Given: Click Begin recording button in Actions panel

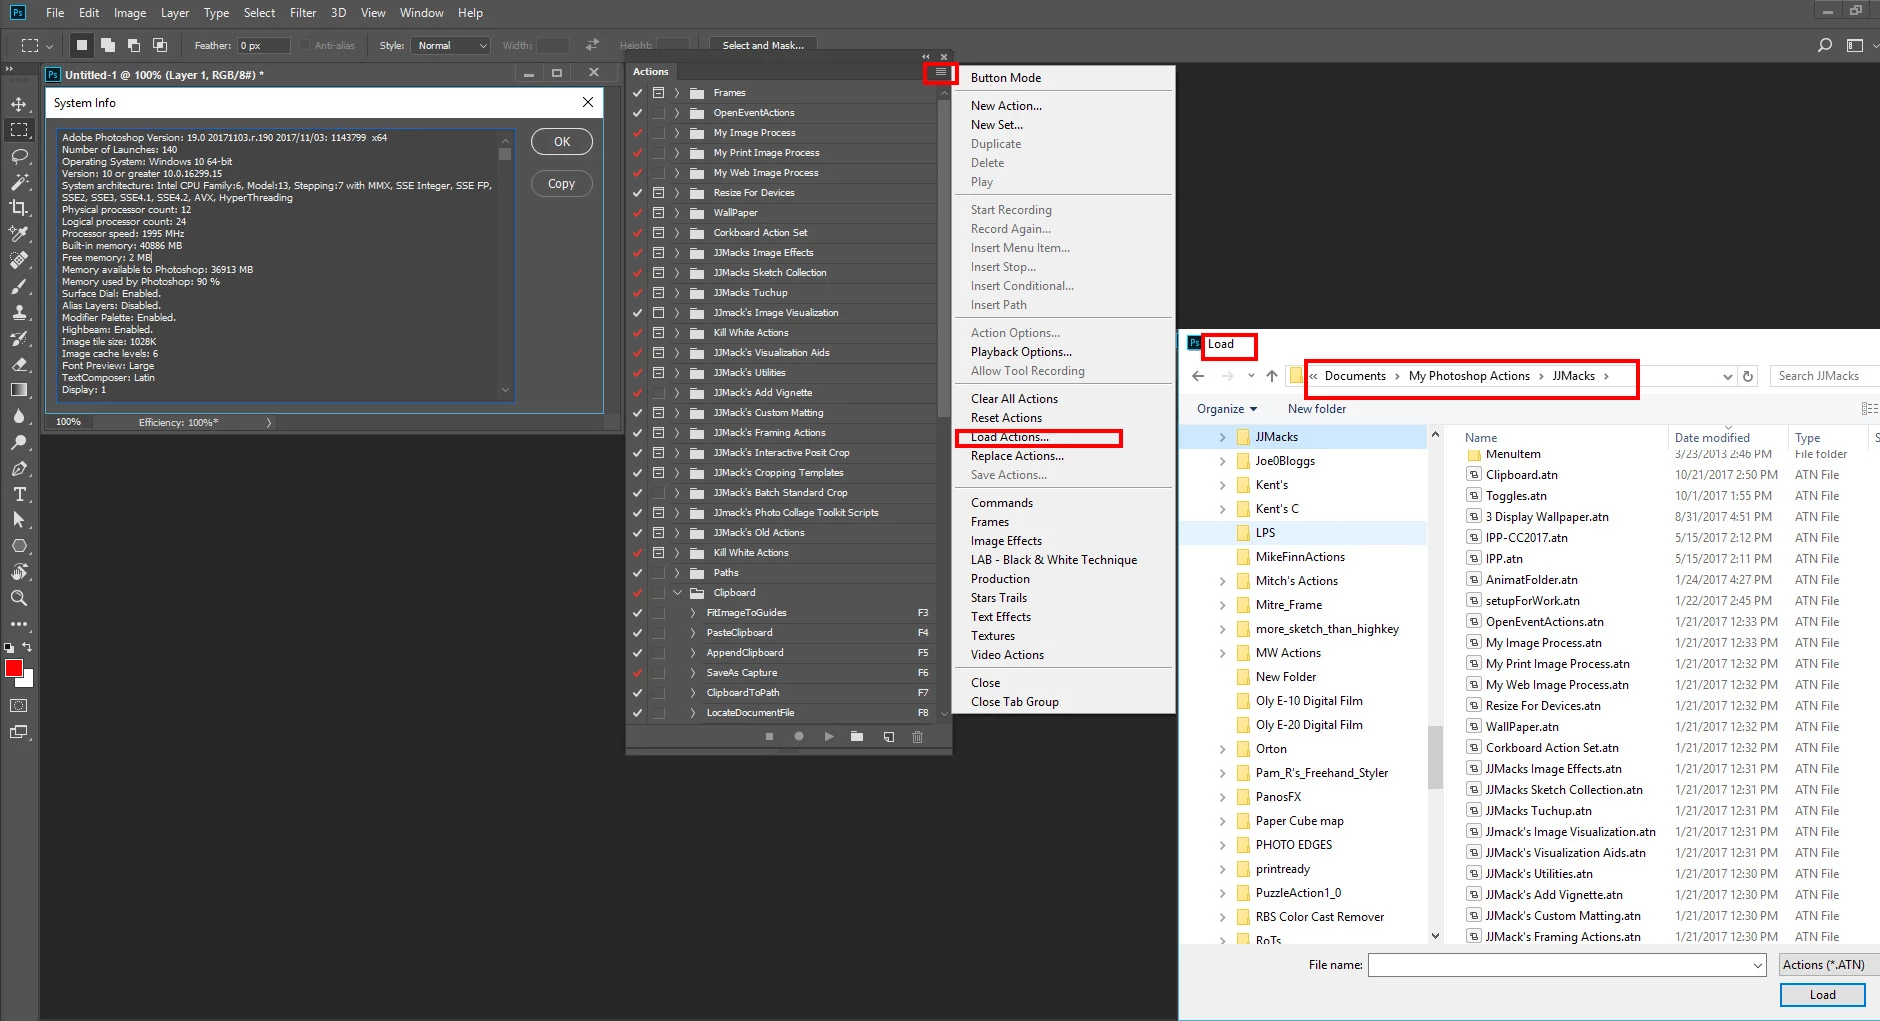Looking at the screenshot, I should pos(798,737).
